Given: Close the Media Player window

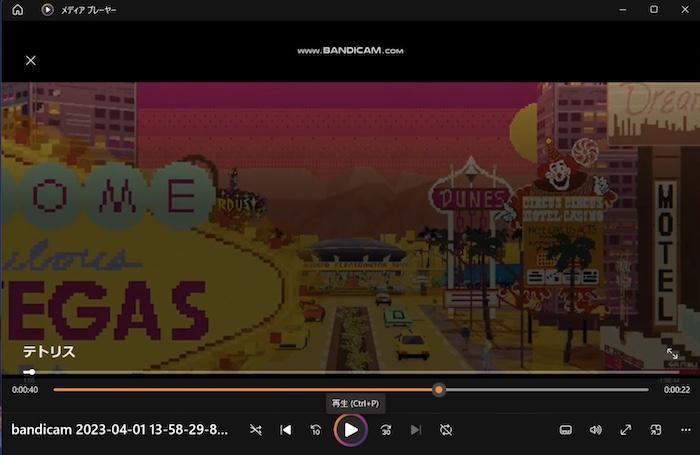Looking at the screenshot, I should 685,9.
